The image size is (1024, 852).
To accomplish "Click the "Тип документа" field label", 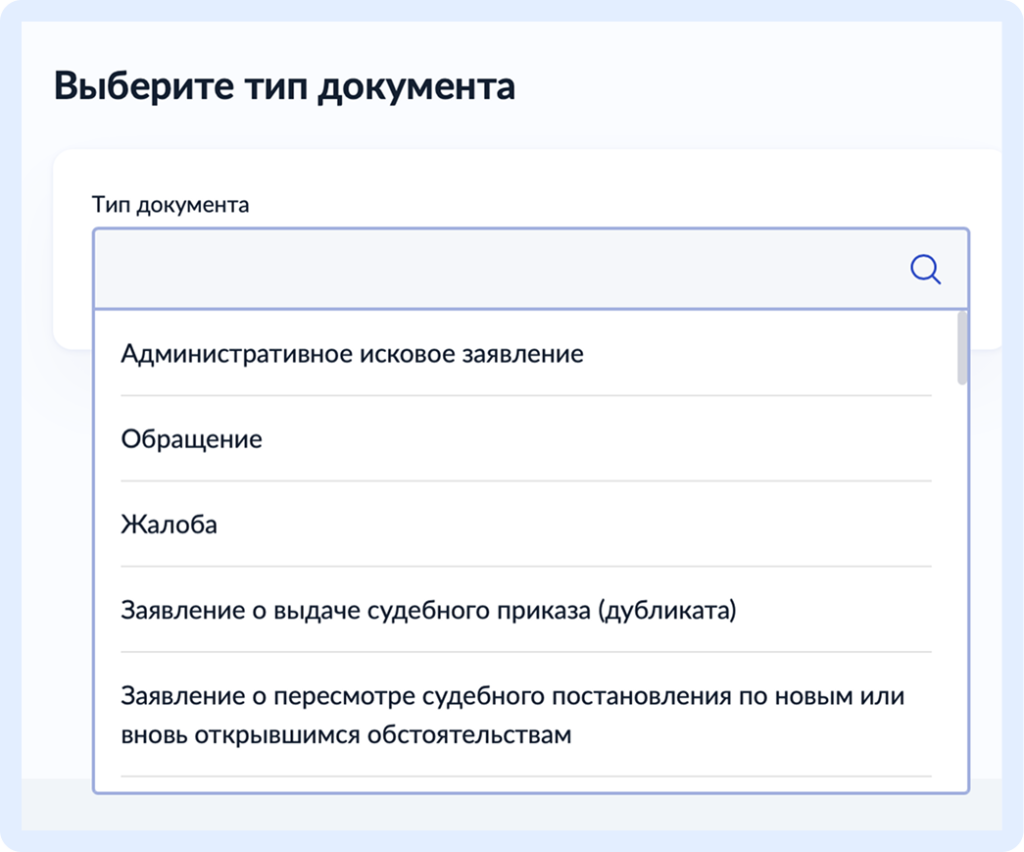I will tap(171, 205).
